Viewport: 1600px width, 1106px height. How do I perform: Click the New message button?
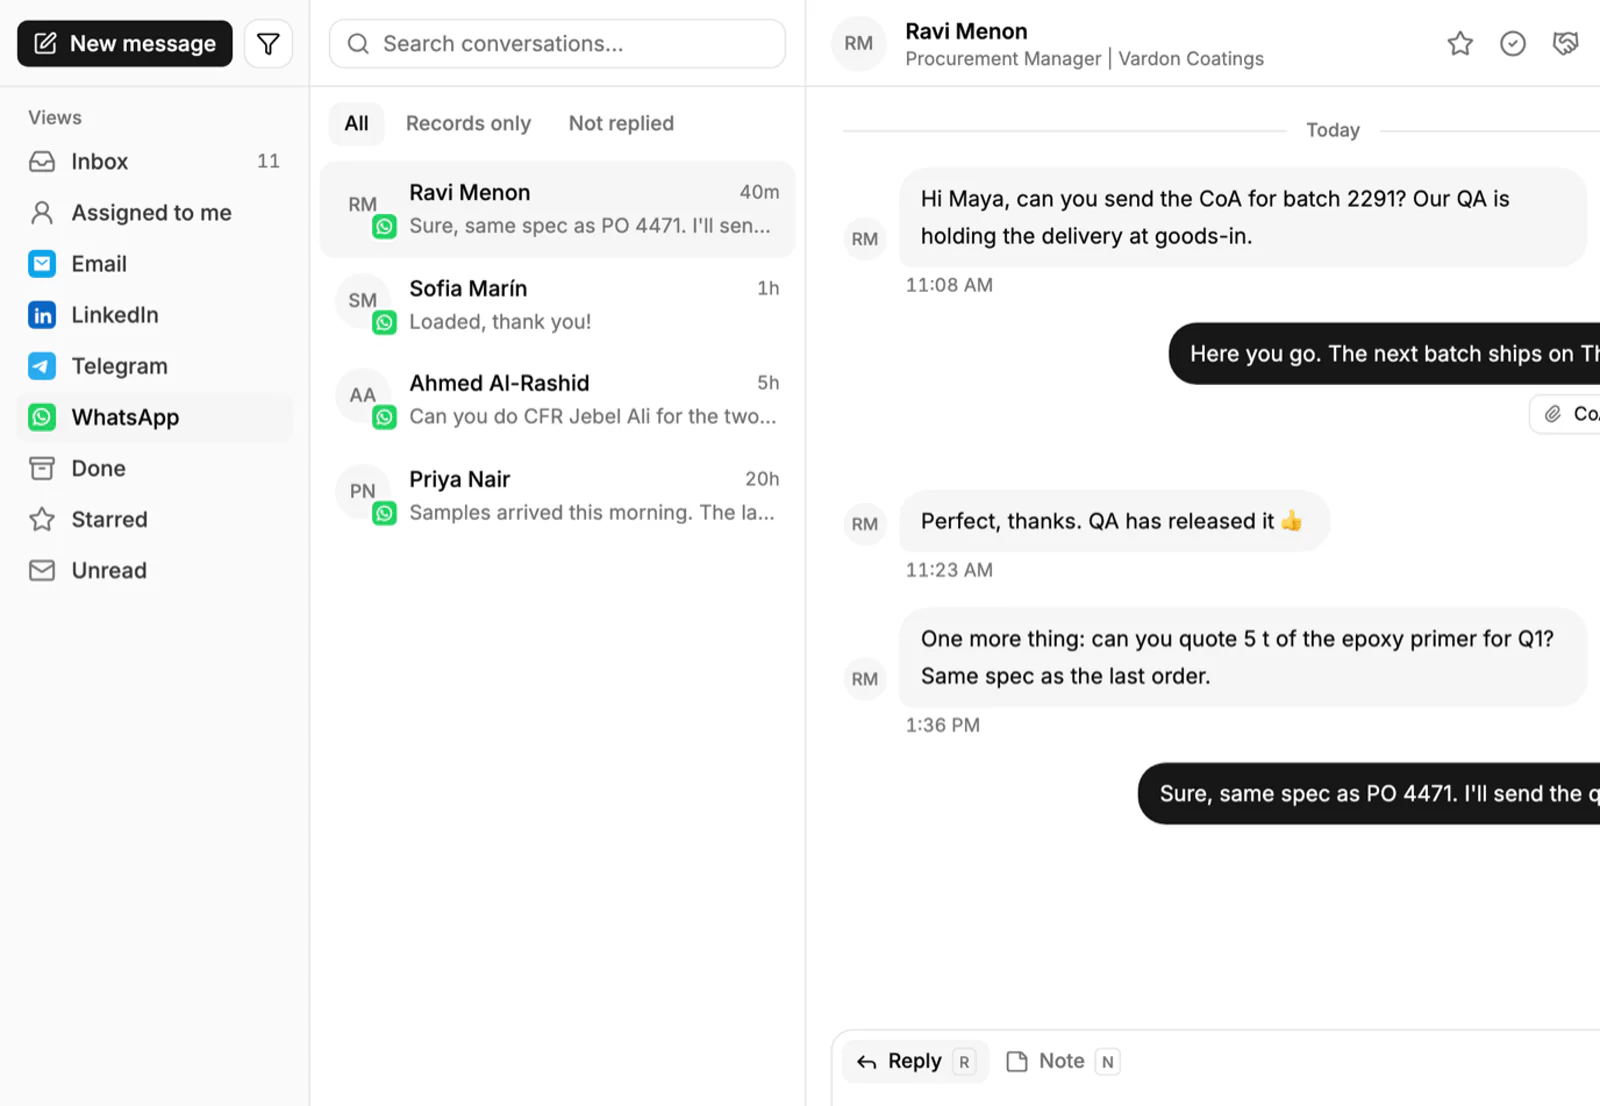point(125,43)
